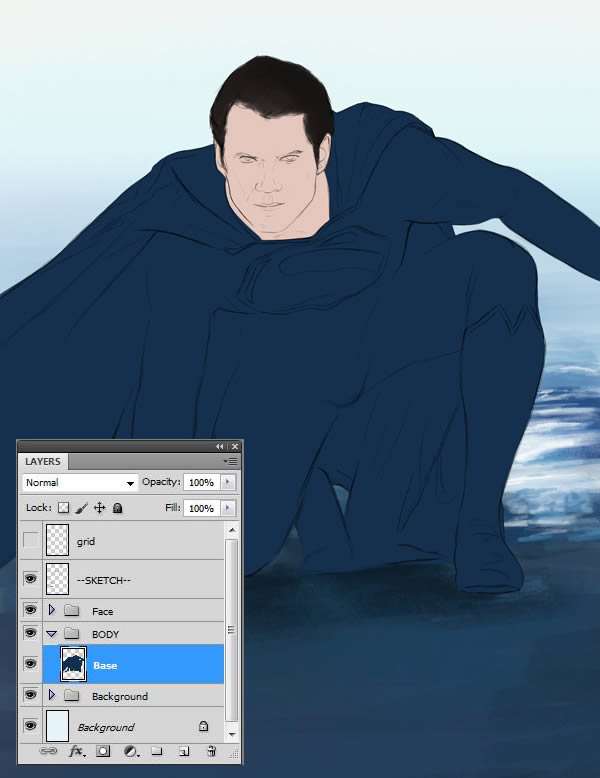Expand the Face group

coord(52,610)
